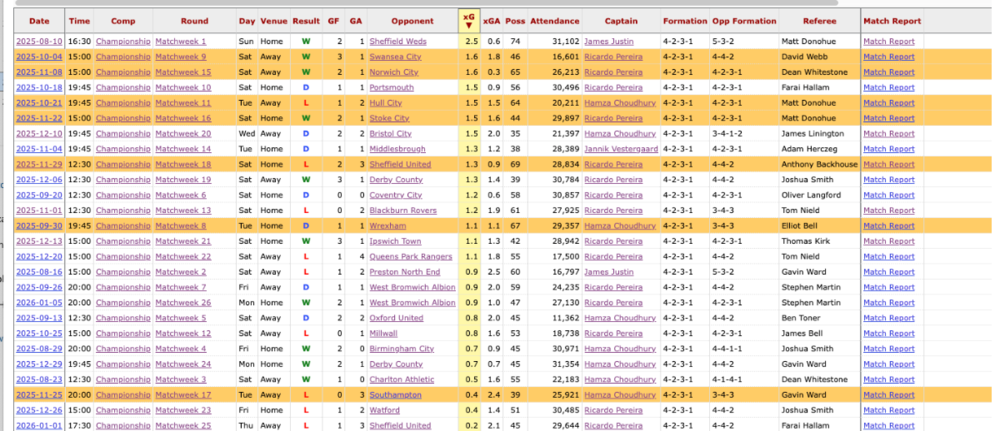Open Matchweek 9 round link
This screenshot has height=431, width=1000.
pyautogui.click(x=181, y=57)
